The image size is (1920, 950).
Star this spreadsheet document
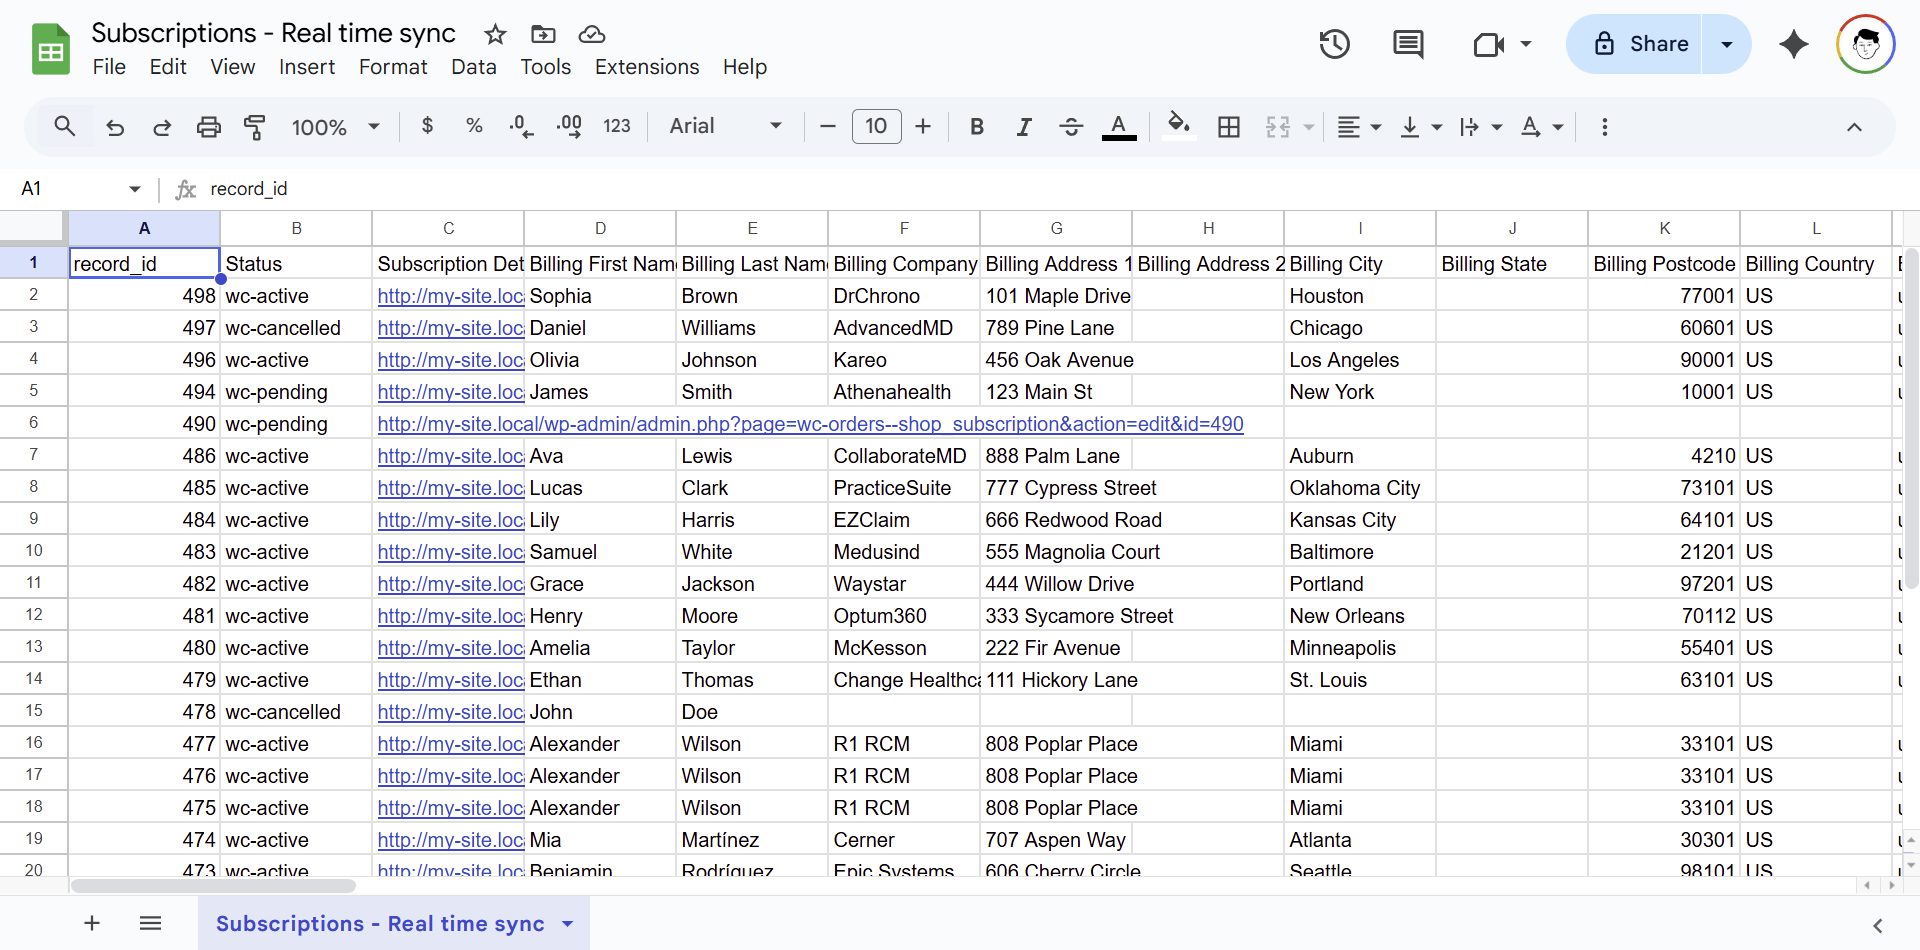(x=495, y=35)
